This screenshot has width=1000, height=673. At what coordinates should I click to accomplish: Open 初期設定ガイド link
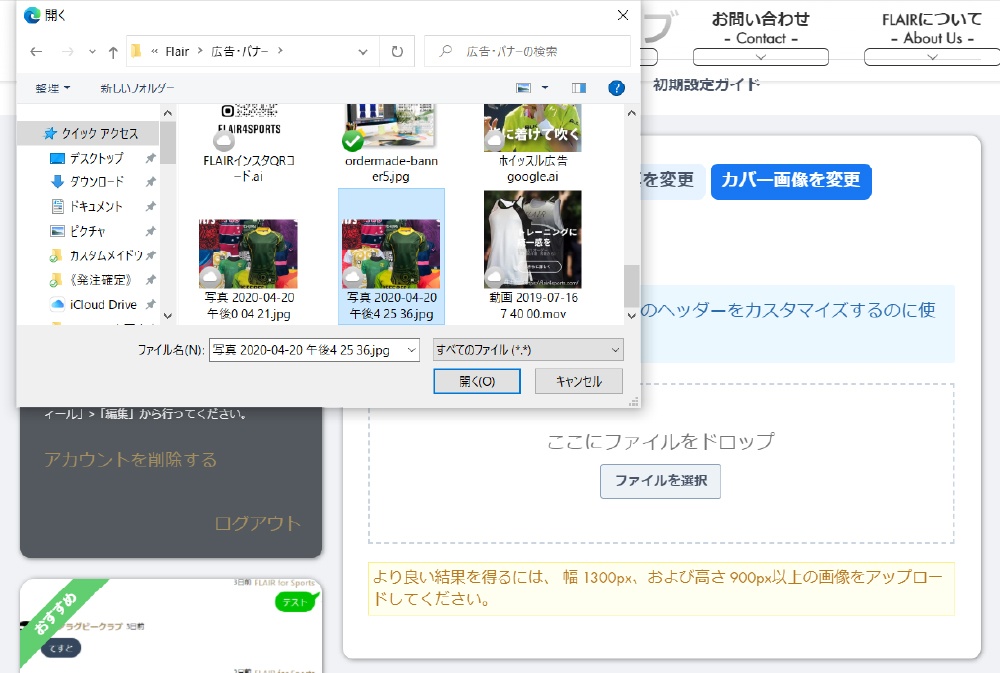click(706, 85)
